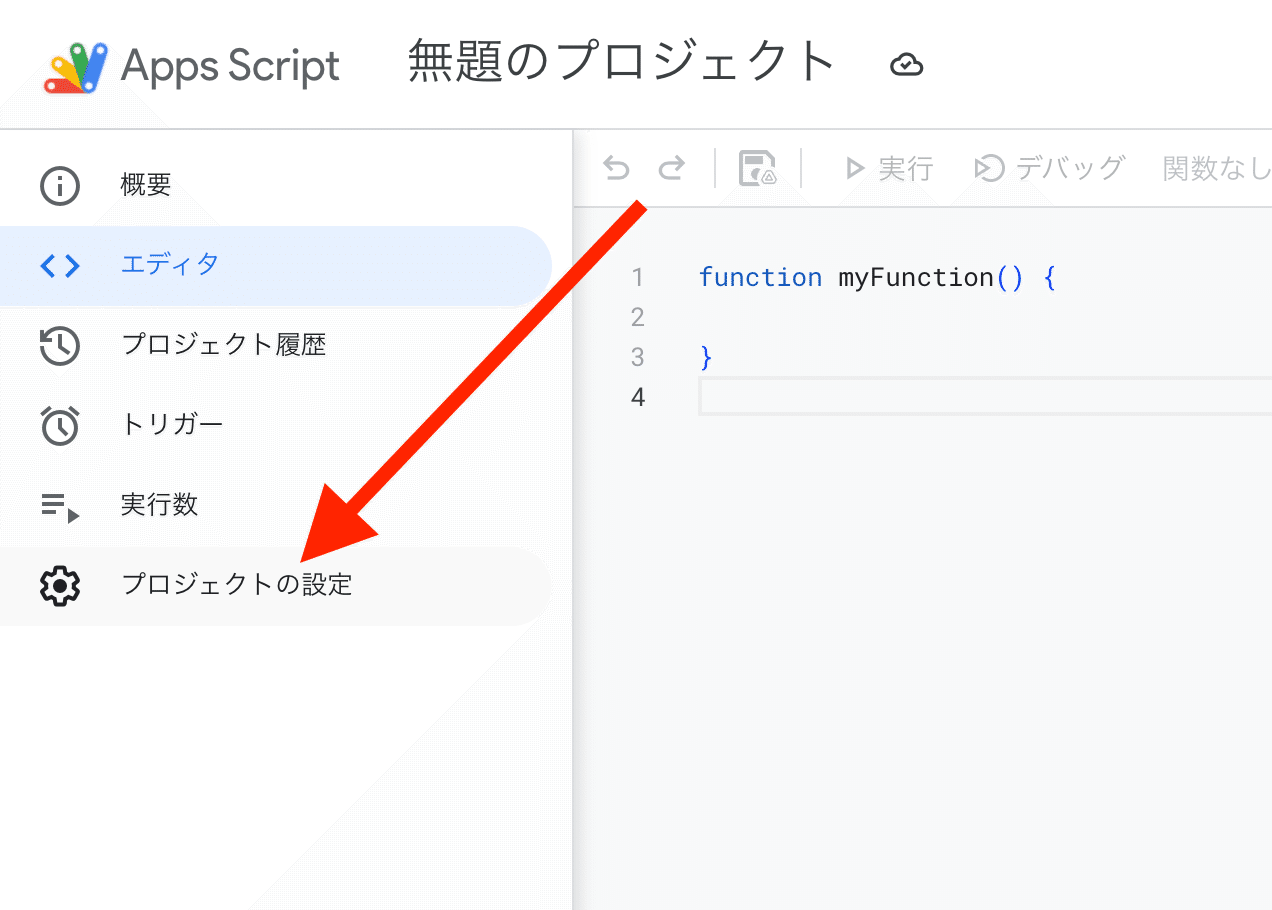Open トリガー alarm clock icon

coord(59,425)
